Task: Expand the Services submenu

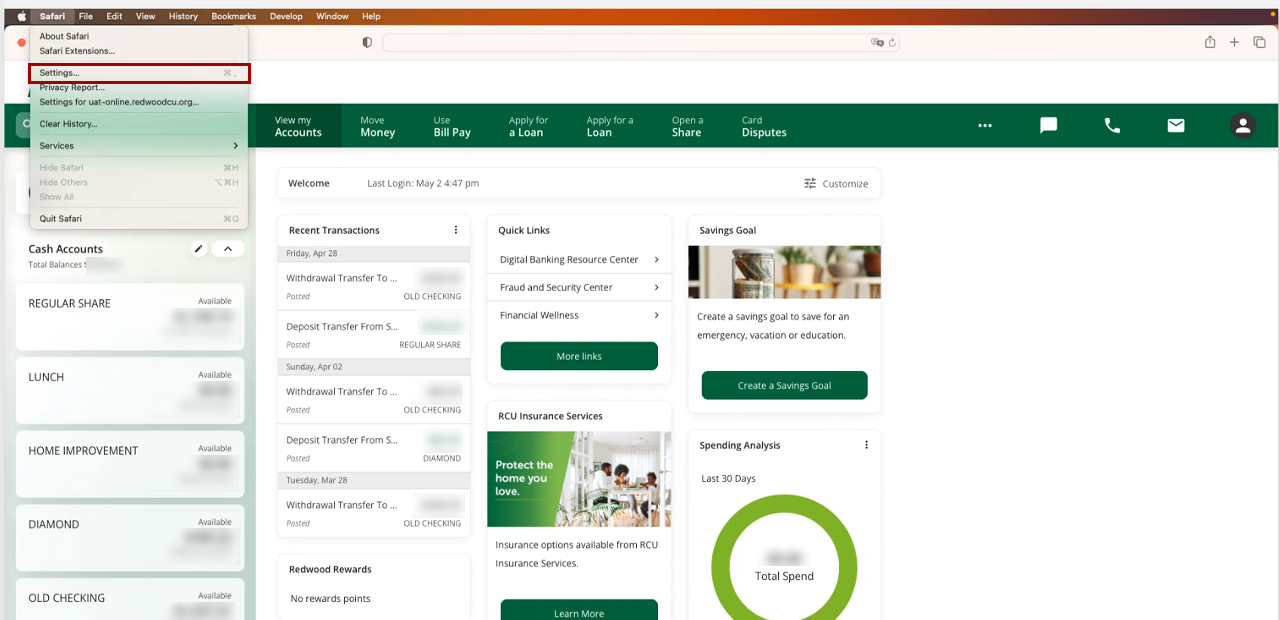Action: 139,146
